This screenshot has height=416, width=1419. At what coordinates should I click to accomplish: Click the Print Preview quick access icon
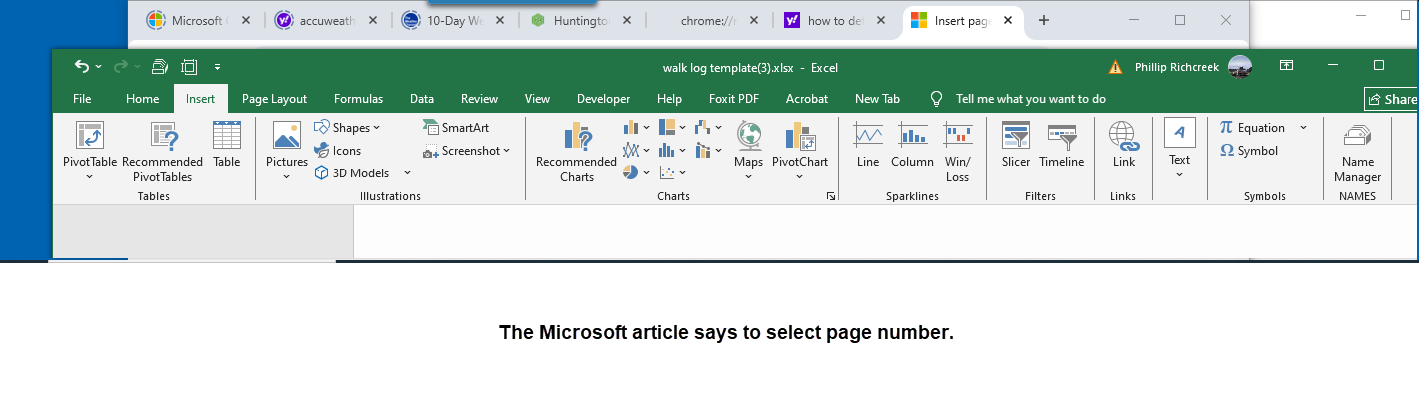(159, 67)
